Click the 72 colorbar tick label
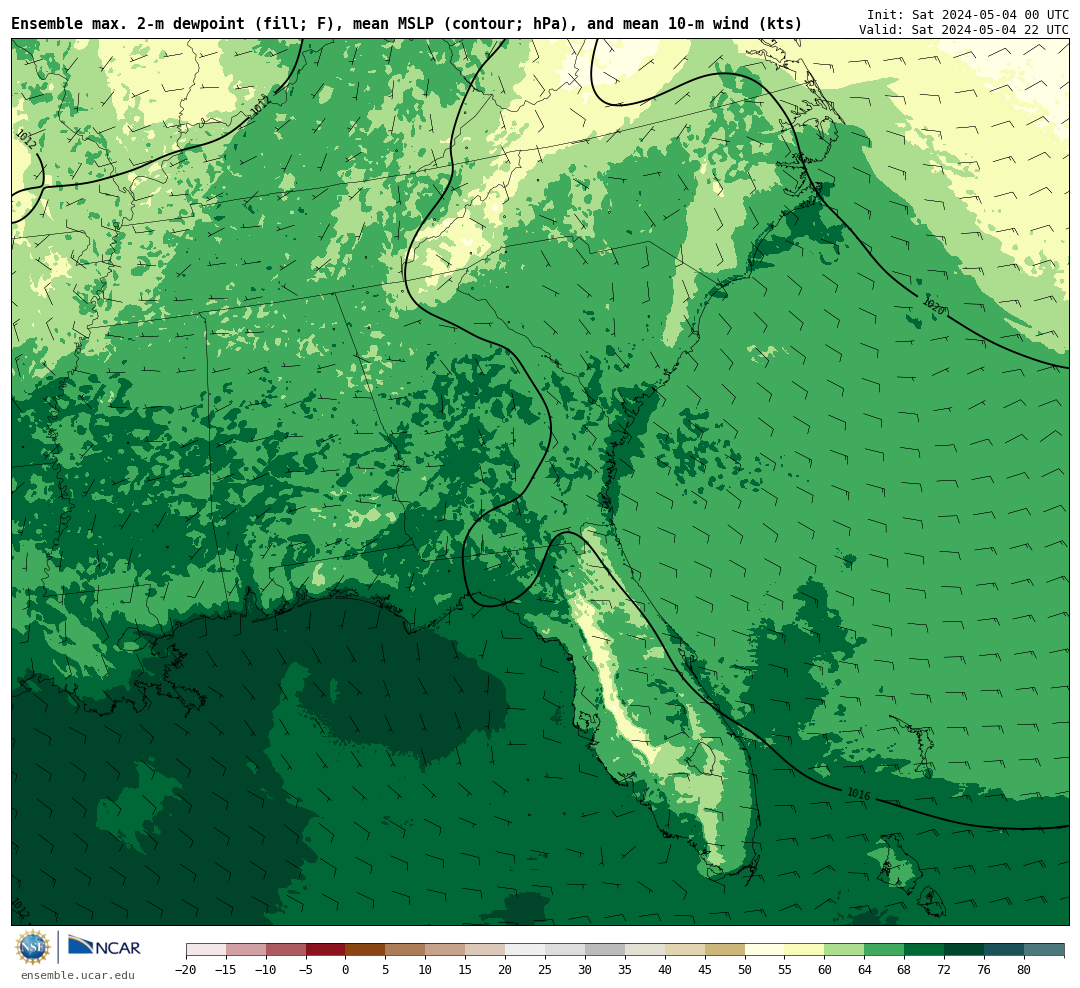The image size is (1080, 988). tap(945, 969)
